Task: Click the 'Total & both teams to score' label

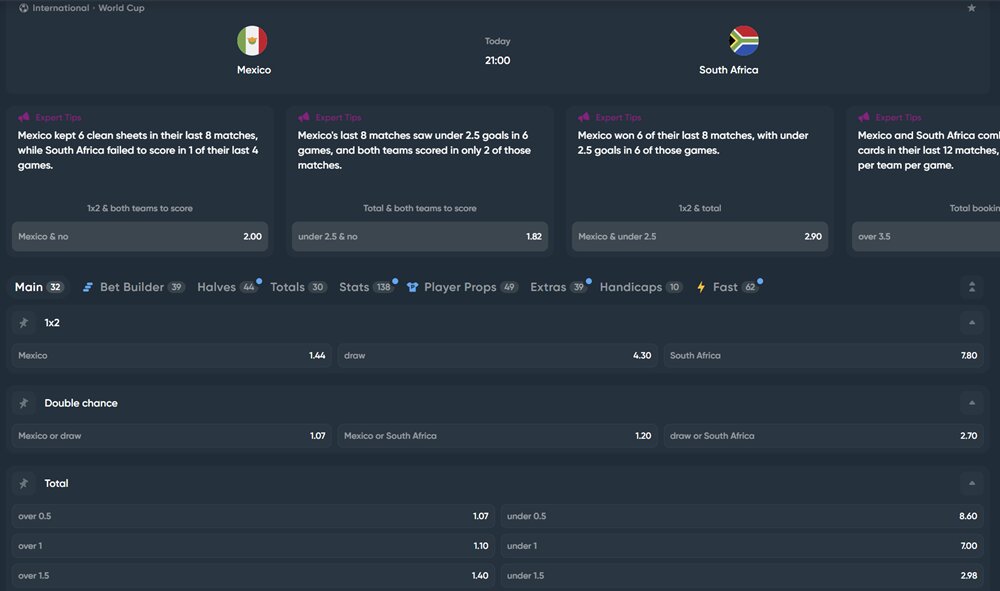Action: (420, 208)
